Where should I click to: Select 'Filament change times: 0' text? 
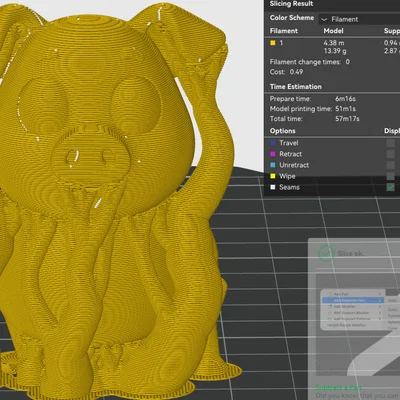coord(310,62)
